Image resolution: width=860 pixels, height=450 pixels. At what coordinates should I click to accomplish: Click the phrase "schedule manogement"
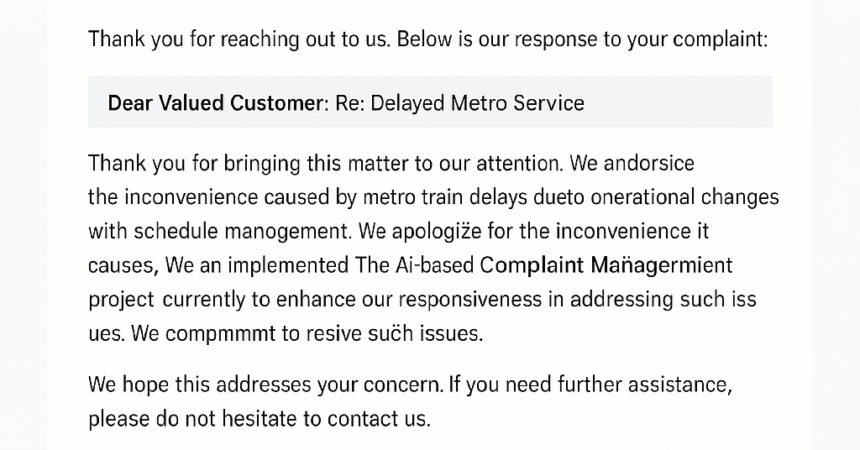pos(242,232)
